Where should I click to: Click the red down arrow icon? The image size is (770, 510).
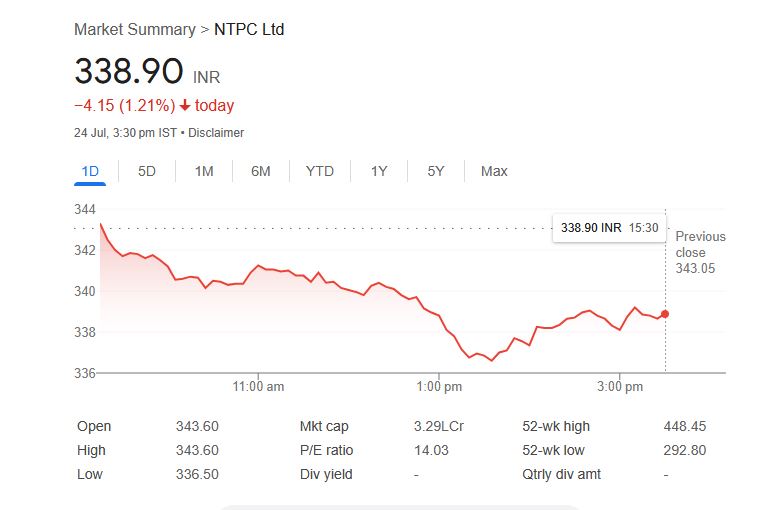pos(185,106)
